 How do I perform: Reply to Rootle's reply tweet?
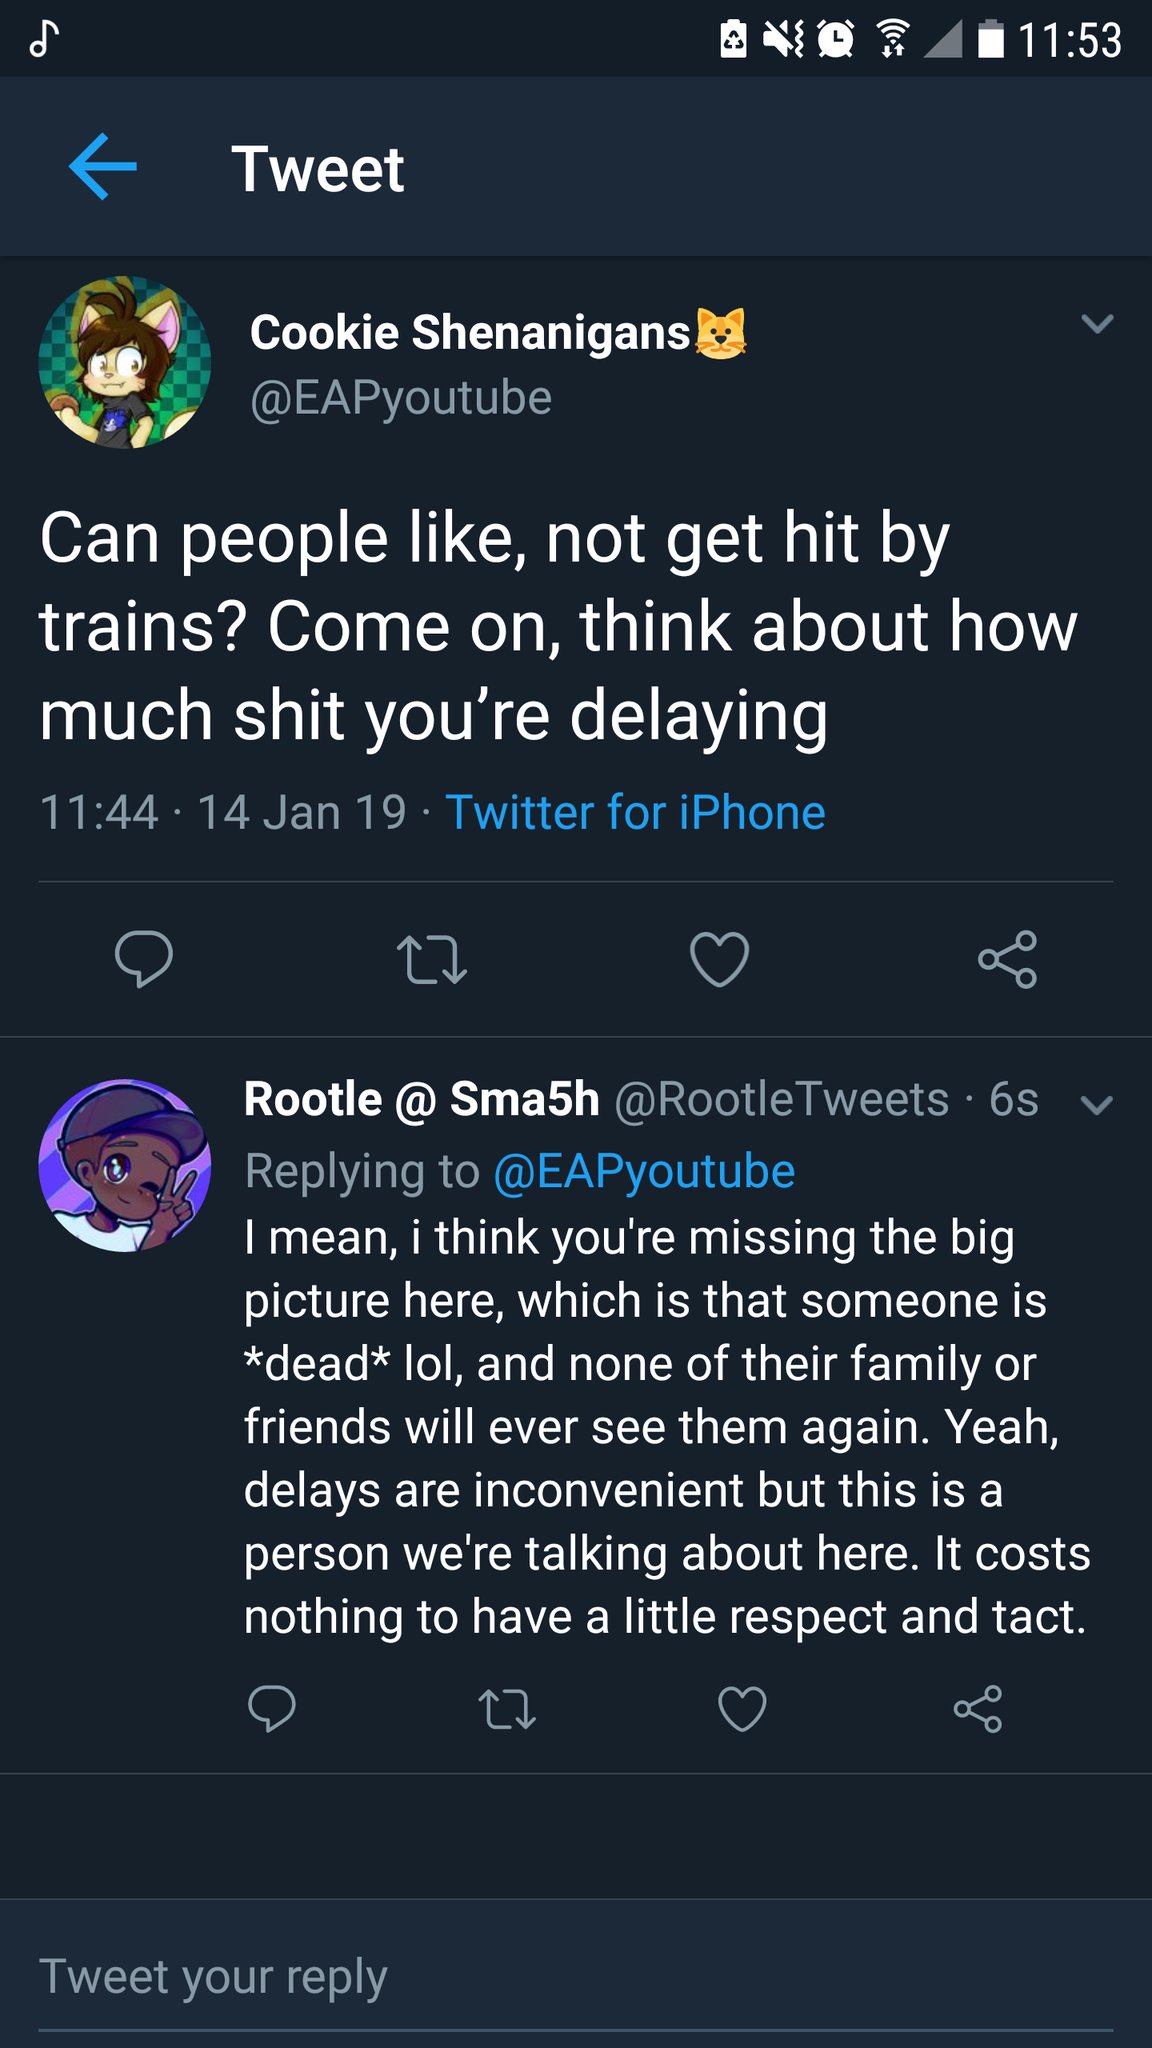coord(271,1708)
